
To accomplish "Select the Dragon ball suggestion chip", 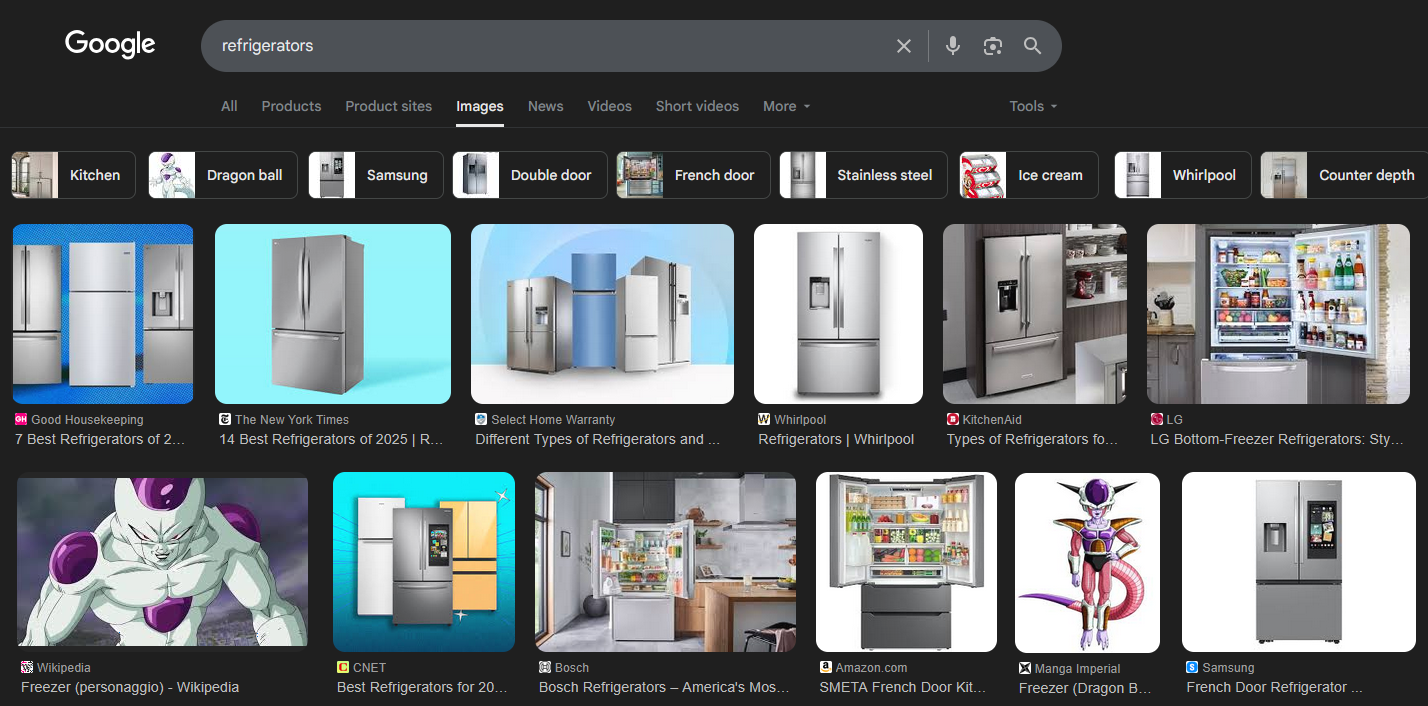I will click(222, 175).
